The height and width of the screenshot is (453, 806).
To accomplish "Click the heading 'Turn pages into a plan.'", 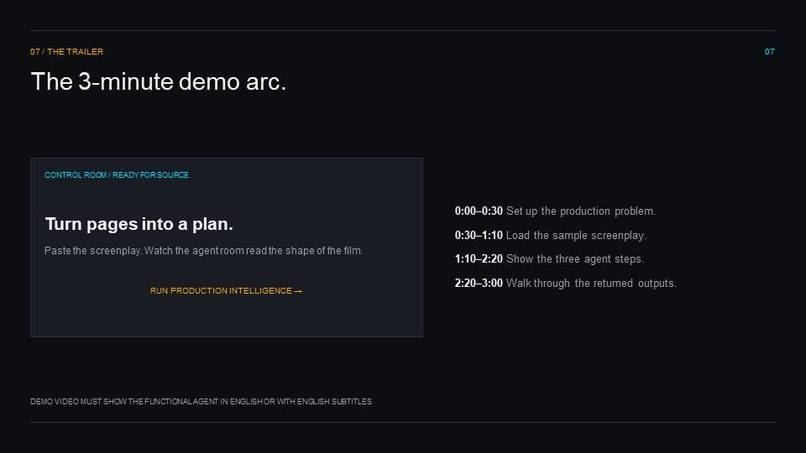I will (x=139, y=224).
